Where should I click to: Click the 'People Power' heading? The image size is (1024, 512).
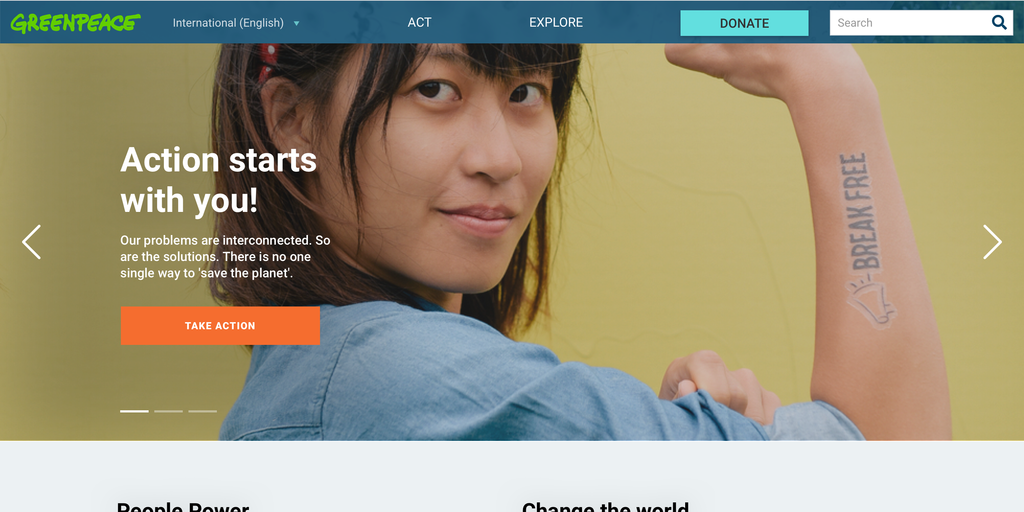coord(183,508)
